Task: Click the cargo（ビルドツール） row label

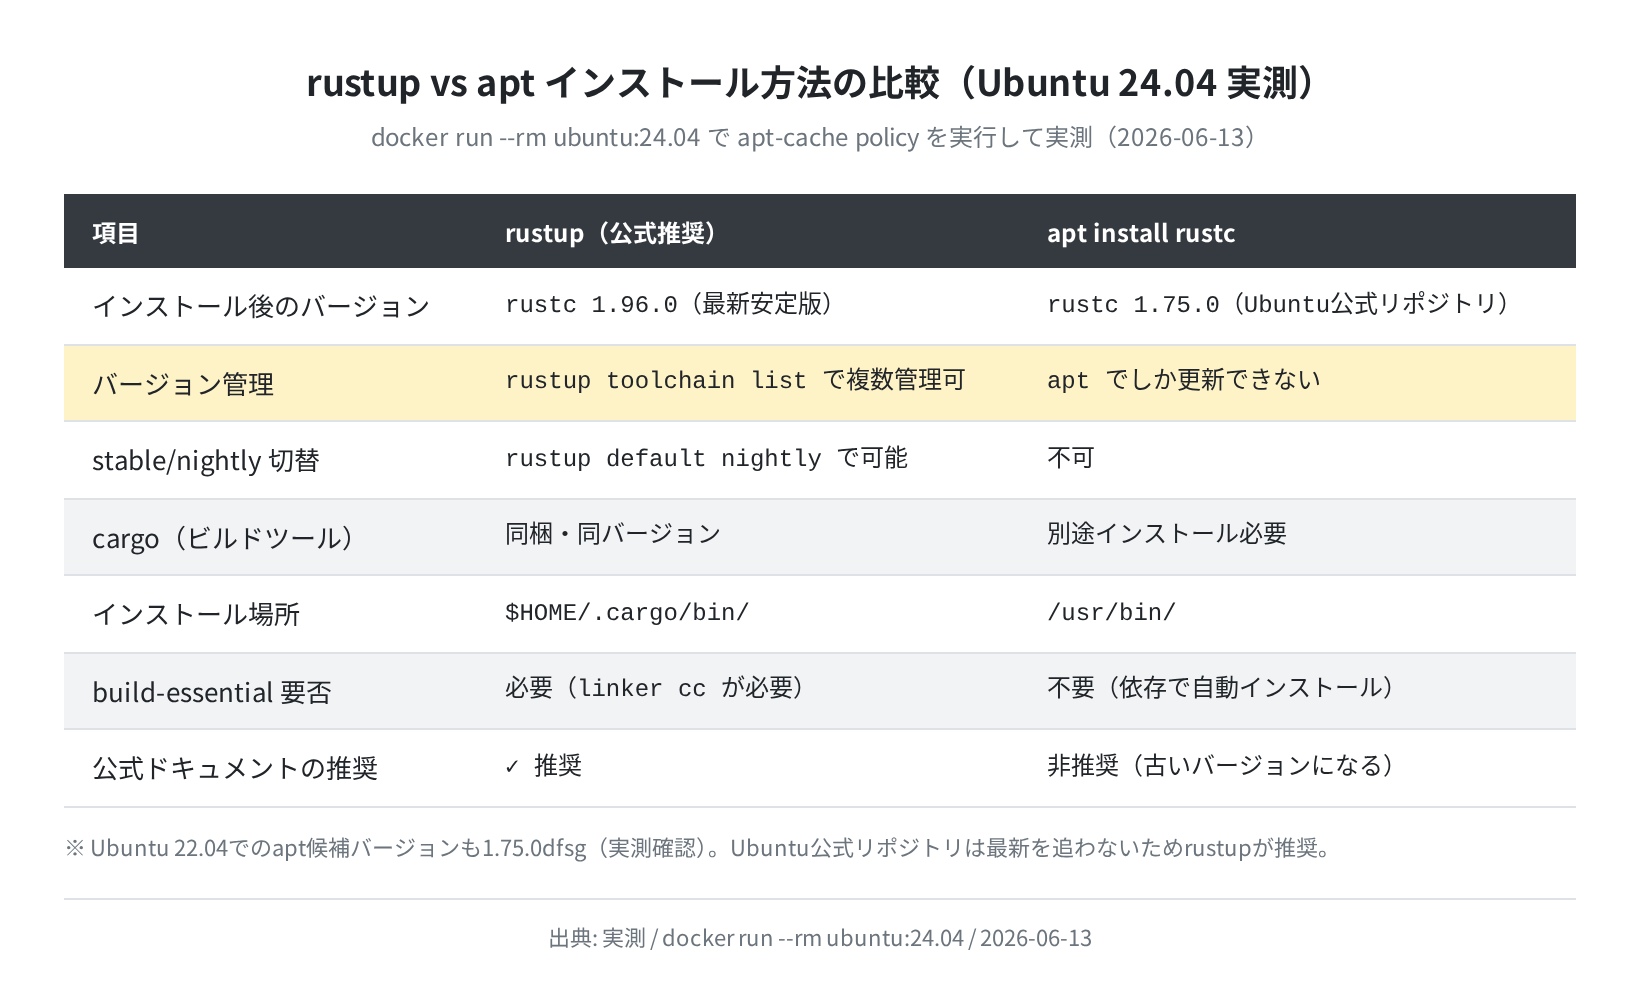Action: [x=224, y=538]
